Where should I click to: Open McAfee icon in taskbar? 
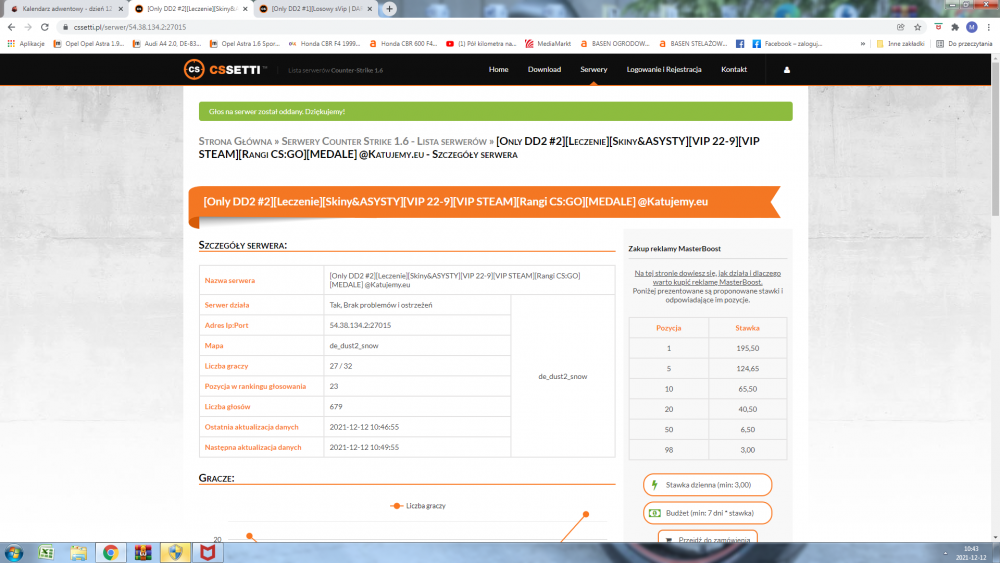click(x=207, y=552)
